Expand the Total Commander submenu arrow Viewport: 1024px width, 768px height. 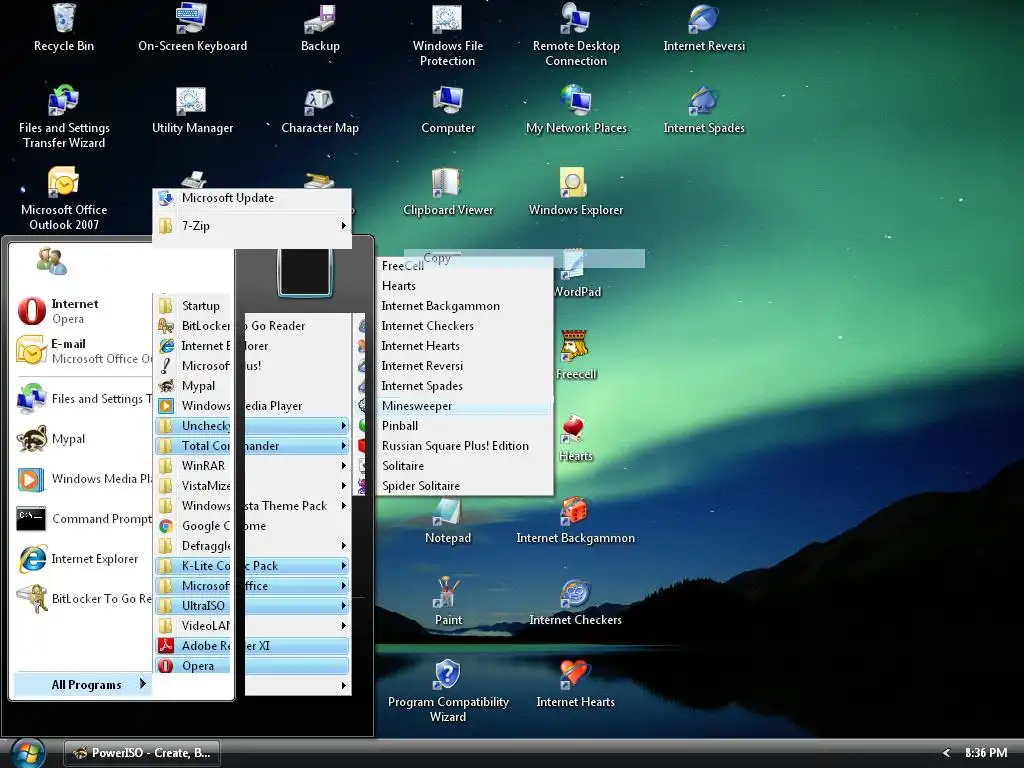[344, 446]
